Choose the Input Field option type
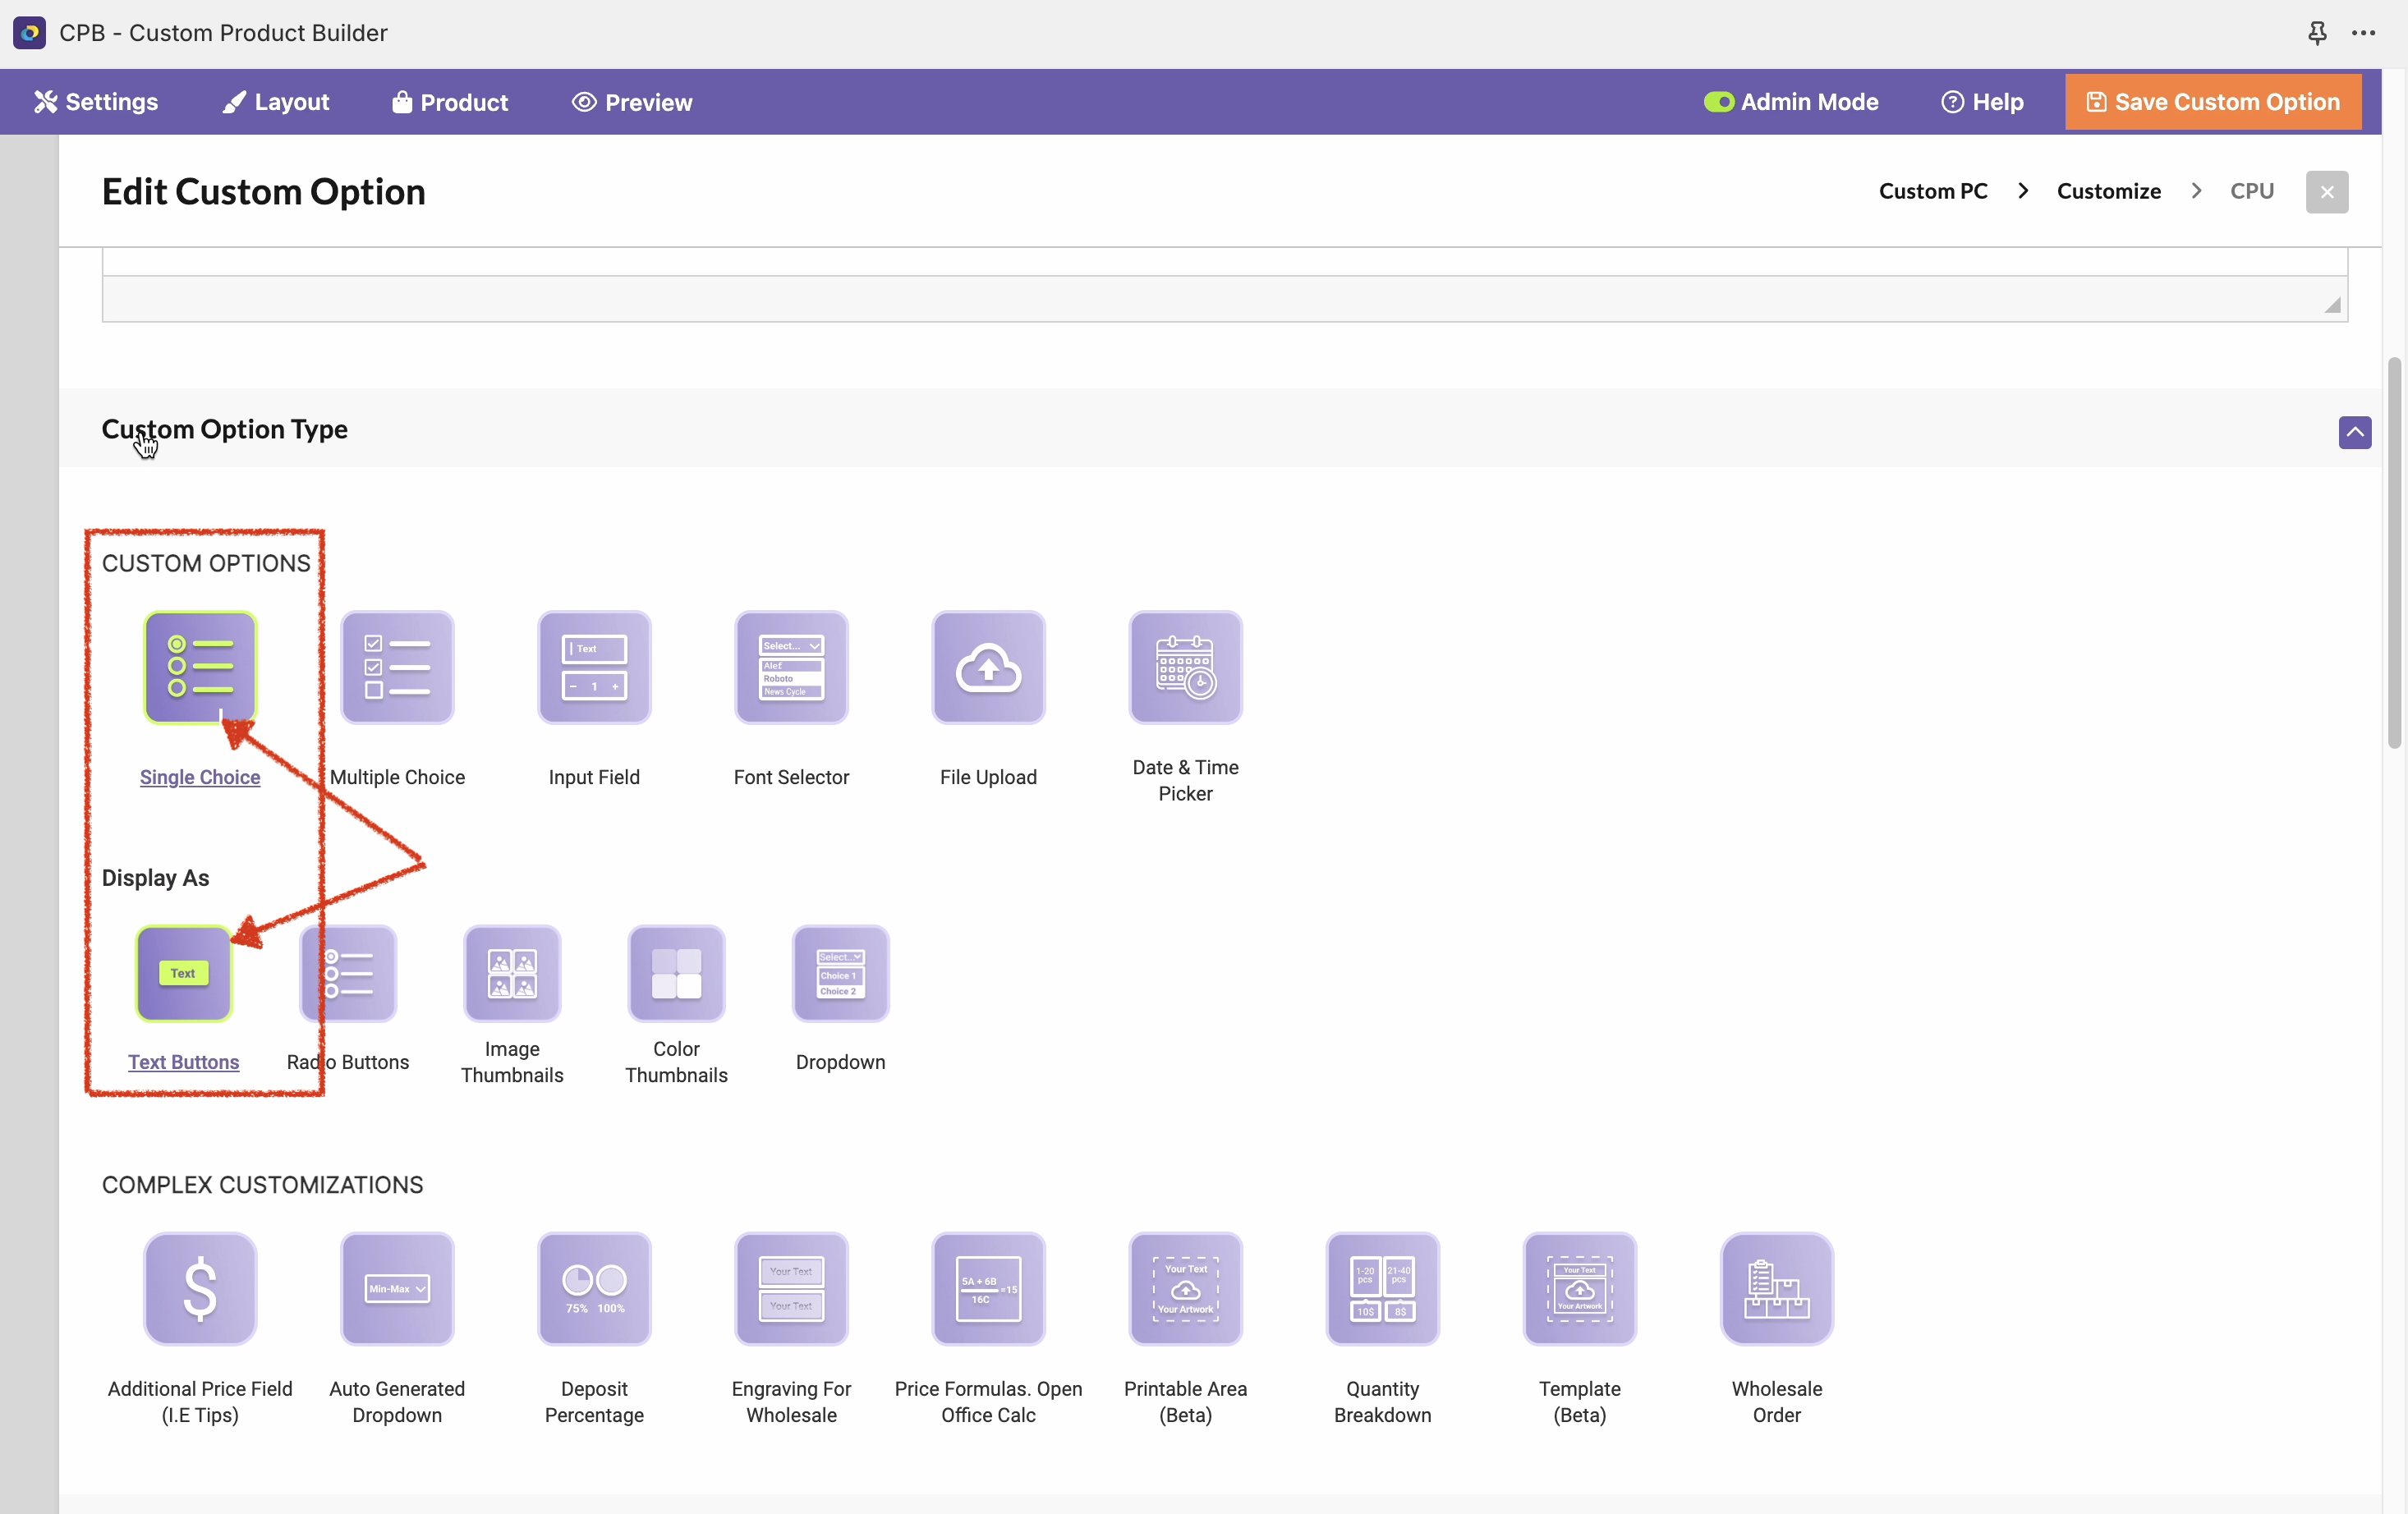 pos(594,667)
